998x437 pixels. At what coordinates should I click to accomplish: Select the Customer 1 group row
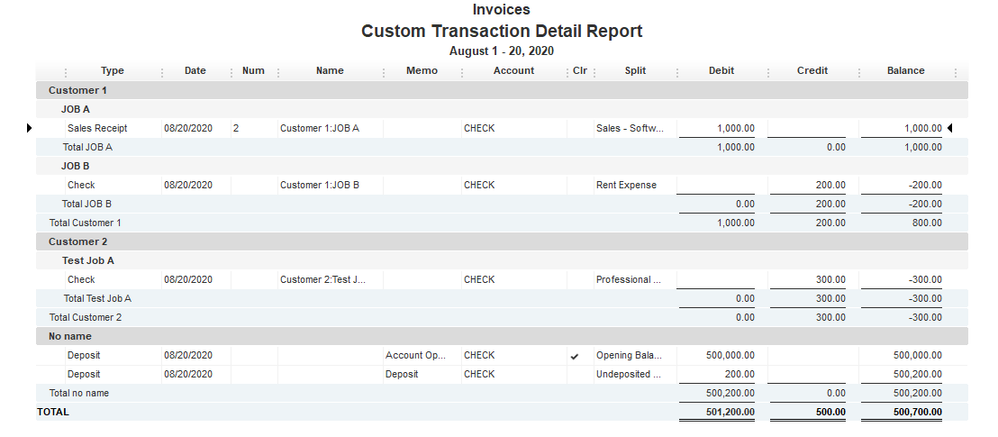(78, 90)
